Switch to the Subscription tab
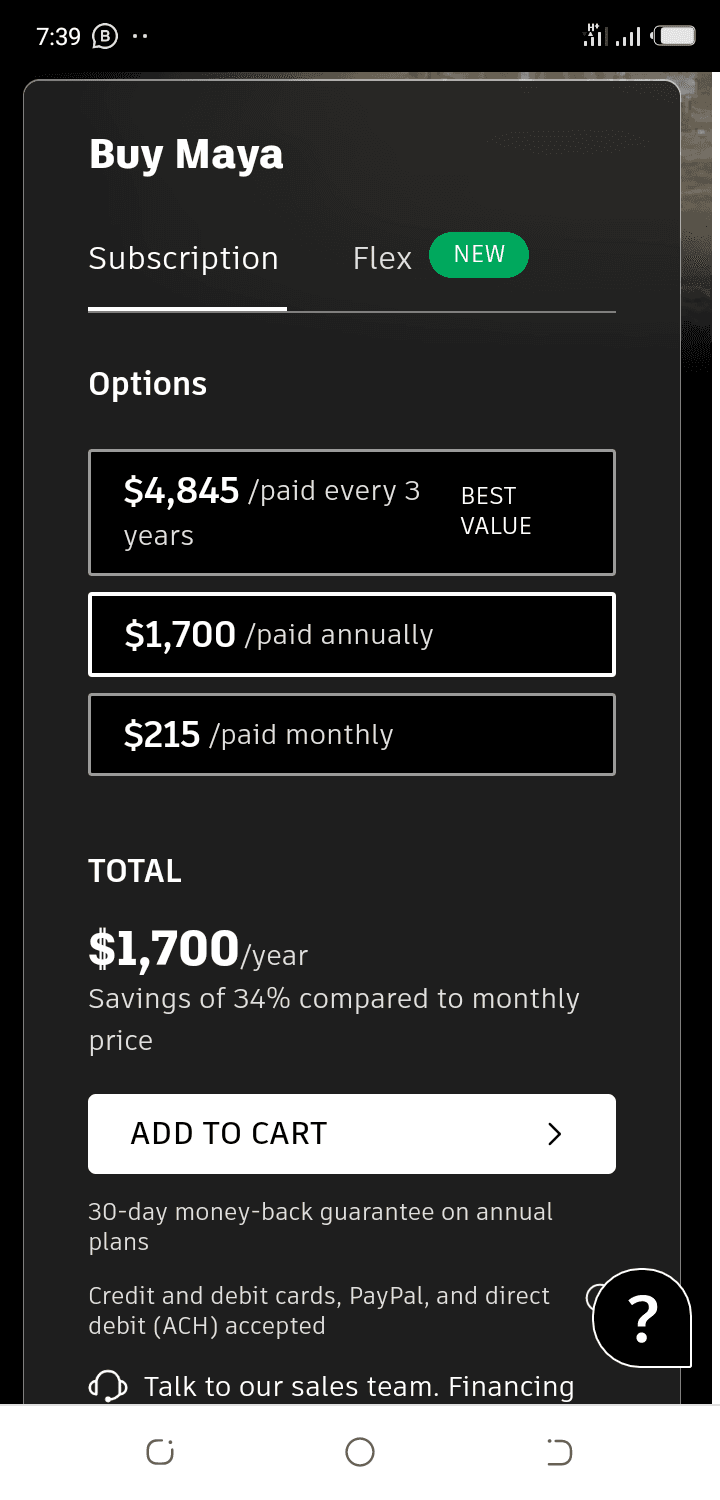This screenshot has height=1500, width=720. (184, 259)
